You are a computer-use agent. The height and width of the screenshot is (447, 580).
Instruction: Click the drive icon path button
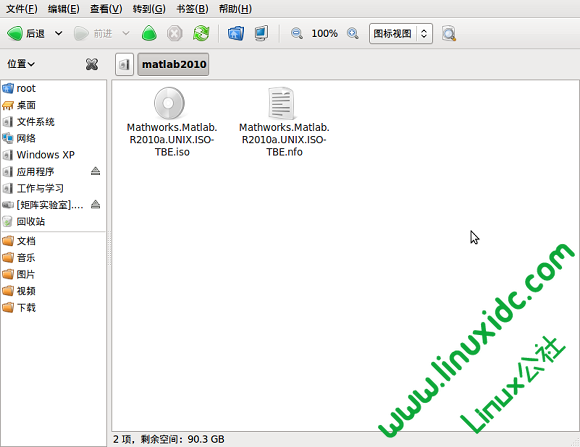[124, 64]
